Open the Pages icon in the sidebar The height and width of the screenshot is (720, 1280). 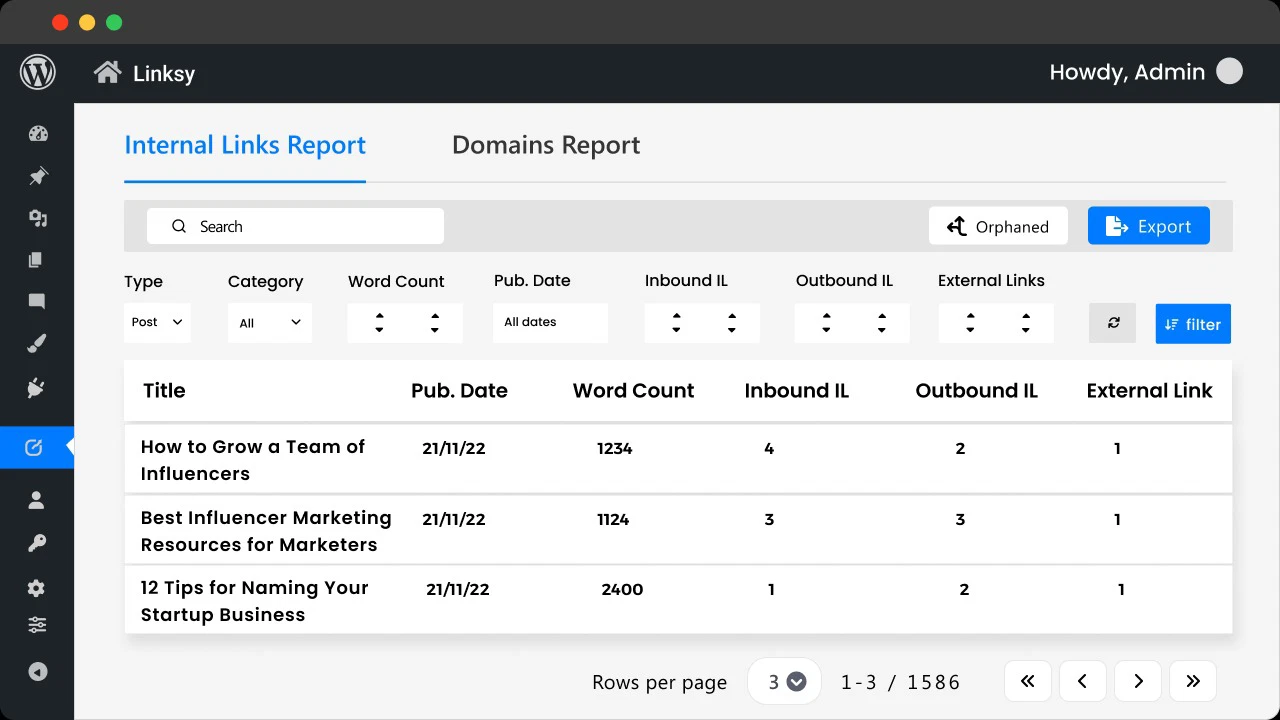[x=37, y=259]
